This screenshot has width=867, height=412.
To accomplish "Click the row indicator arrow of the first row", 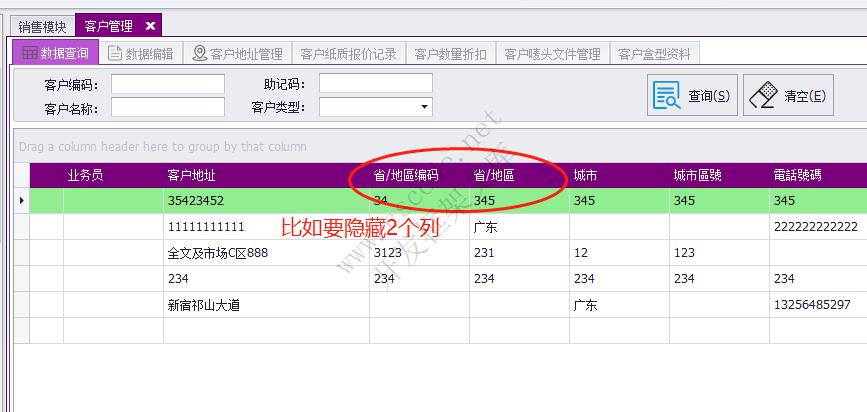I will [x=21, y=201].
